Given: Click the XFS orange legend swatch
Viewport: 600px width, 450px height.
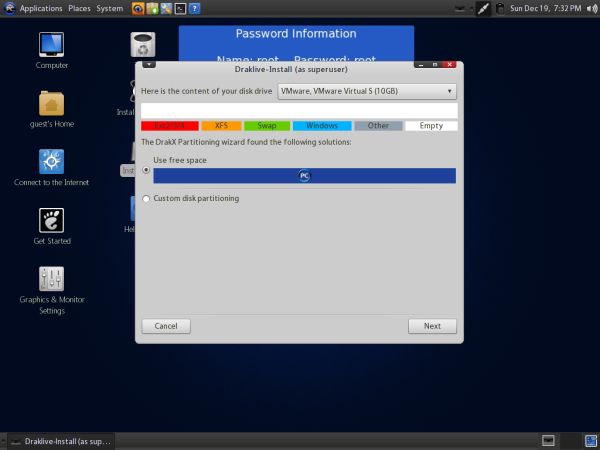Looking at the screenshot, I should pyautogui.click(x=221, y=126).
